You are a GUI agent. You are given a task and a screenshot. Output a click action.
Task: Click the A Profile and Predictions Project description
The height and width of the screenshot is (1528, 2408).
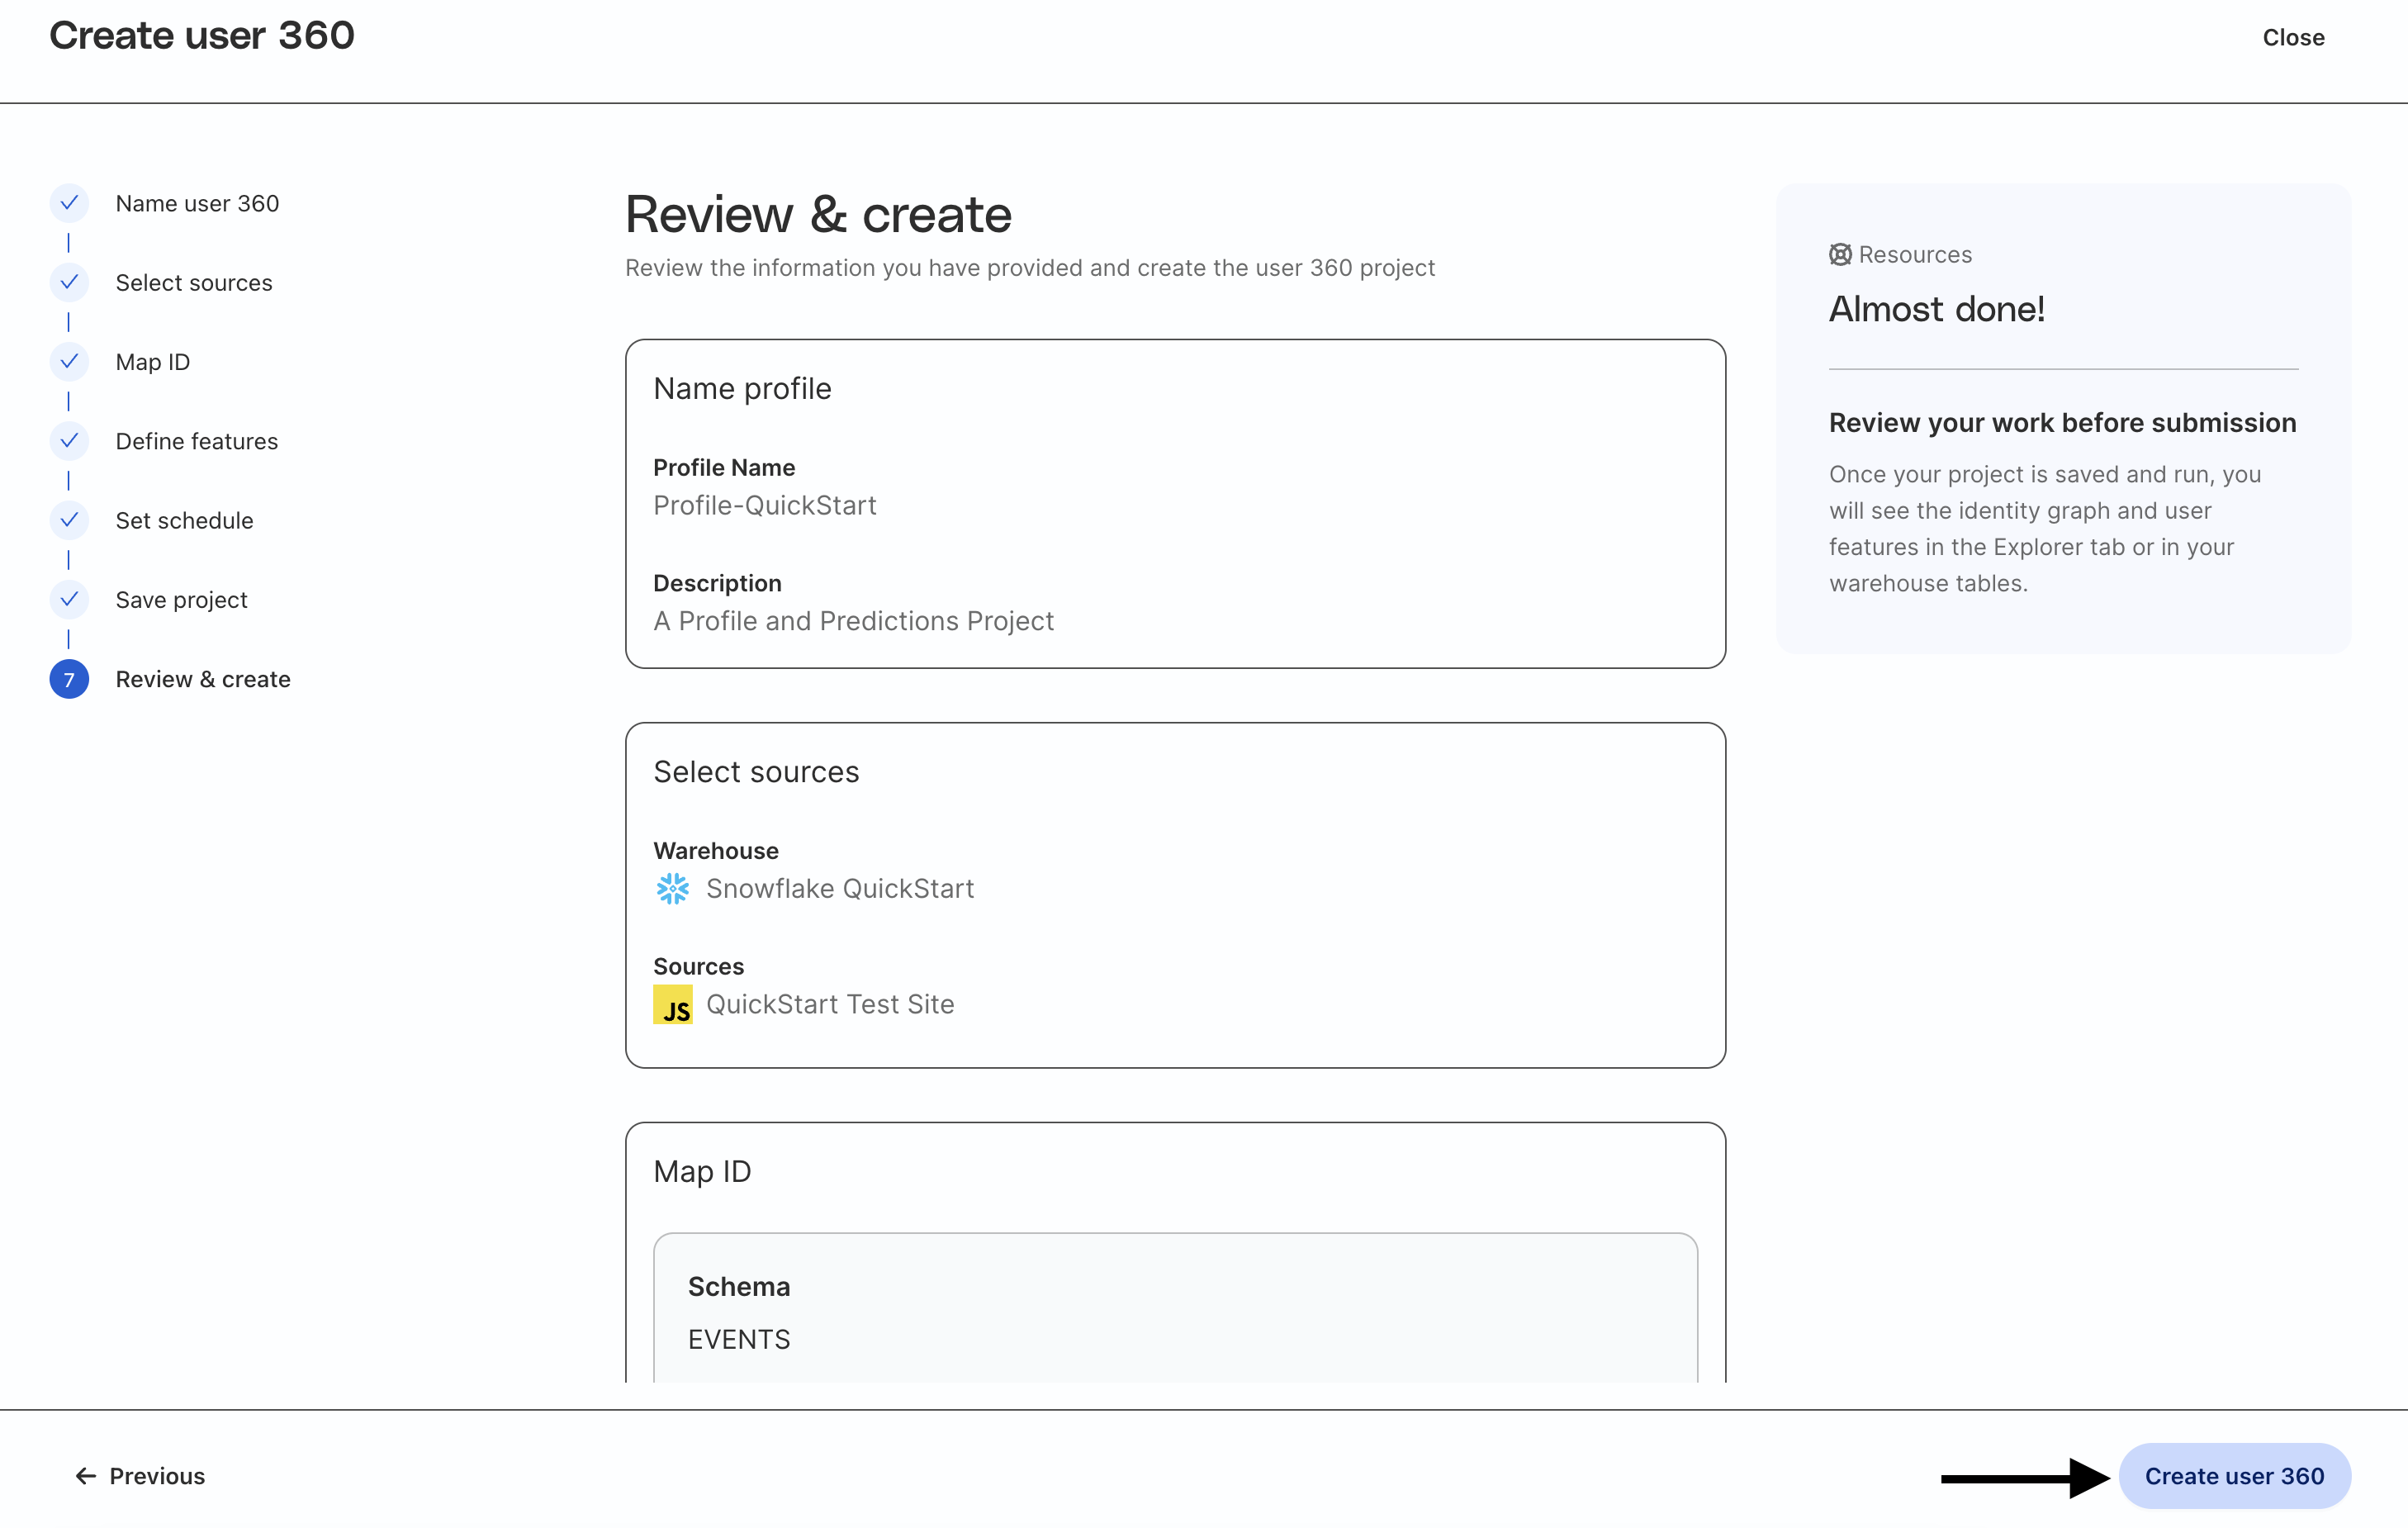pyautogui.click(x=853, y=621)
